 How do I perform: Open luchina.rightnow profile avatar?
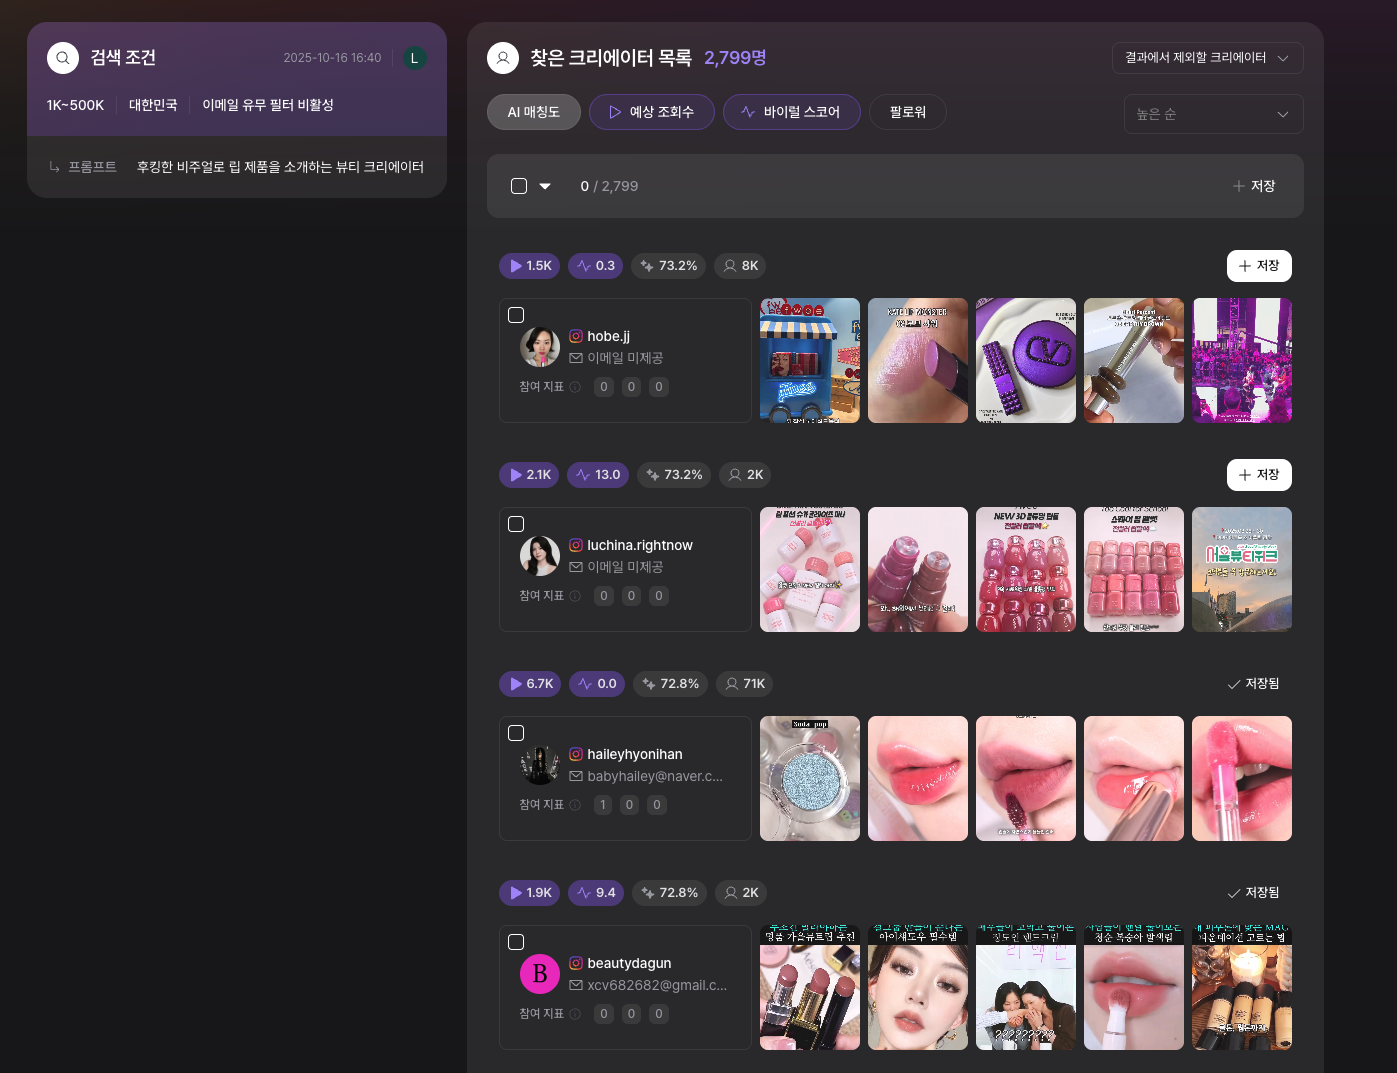pyautogui.click(x=540, y=556)
